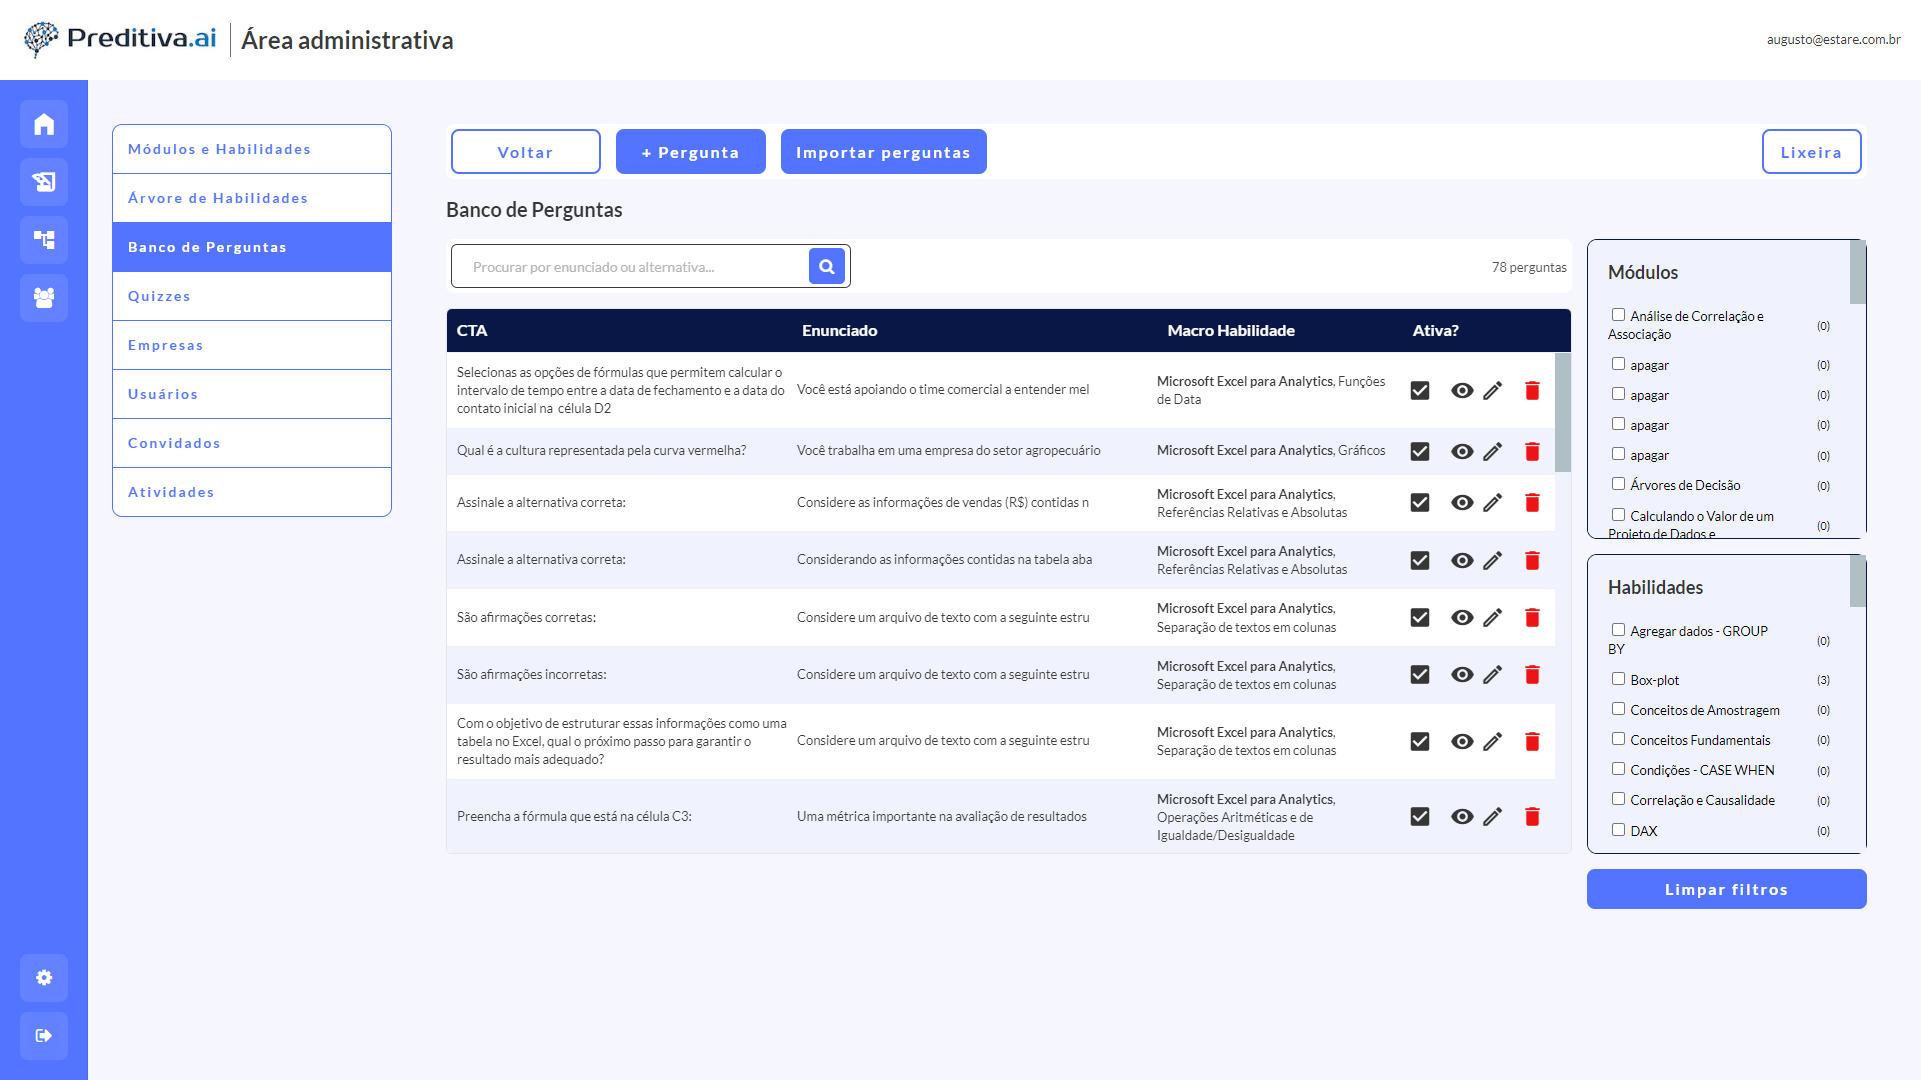This screenshot has width=1921, height=1080.
Task: Click the 'Voltar' button
Action: [x=526, y=152]
